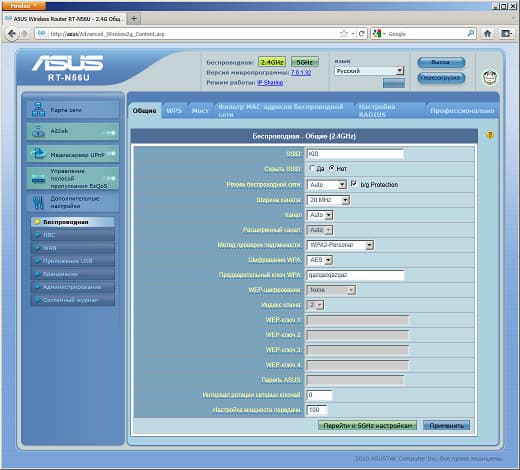
Task: Open the browser home icon
Action: pyautogui.click(x=487, y=33)
